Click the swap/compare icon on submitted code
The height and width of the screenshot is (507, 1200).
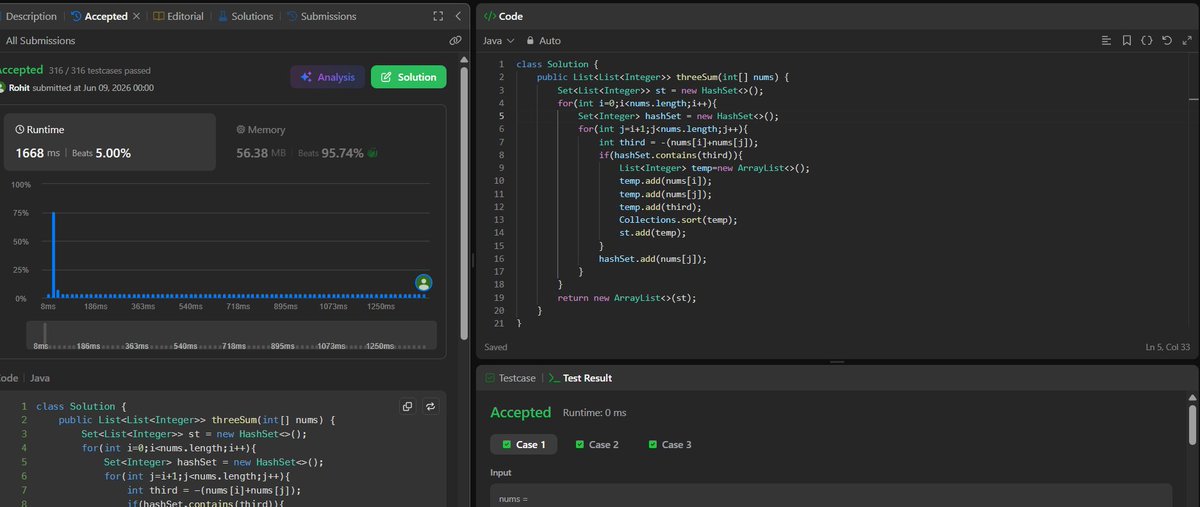(x=431, y=406)
